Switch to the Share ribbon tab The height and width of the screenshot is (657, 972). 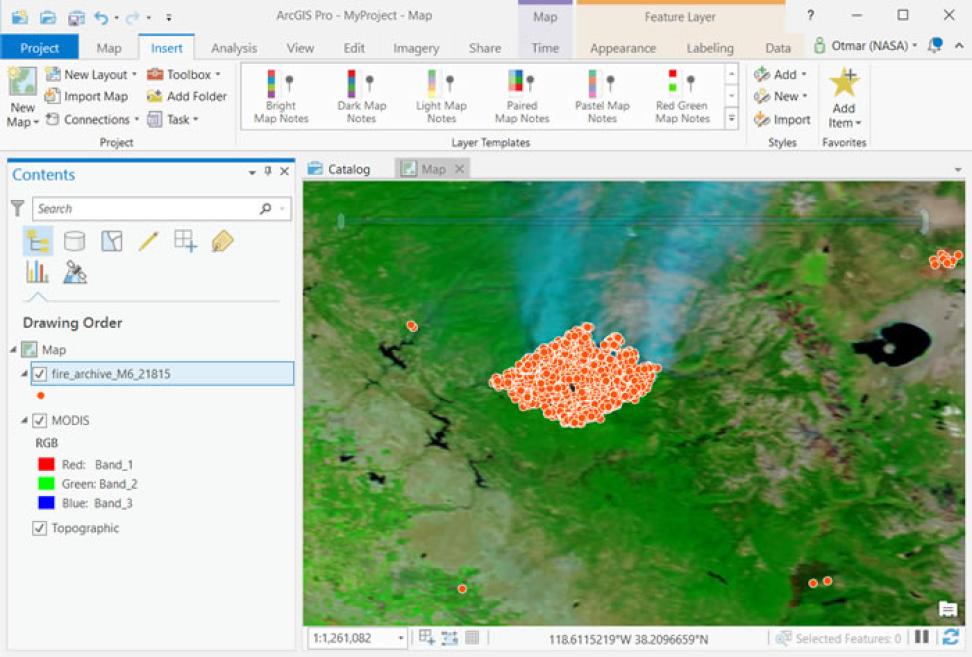click(485, 48)
